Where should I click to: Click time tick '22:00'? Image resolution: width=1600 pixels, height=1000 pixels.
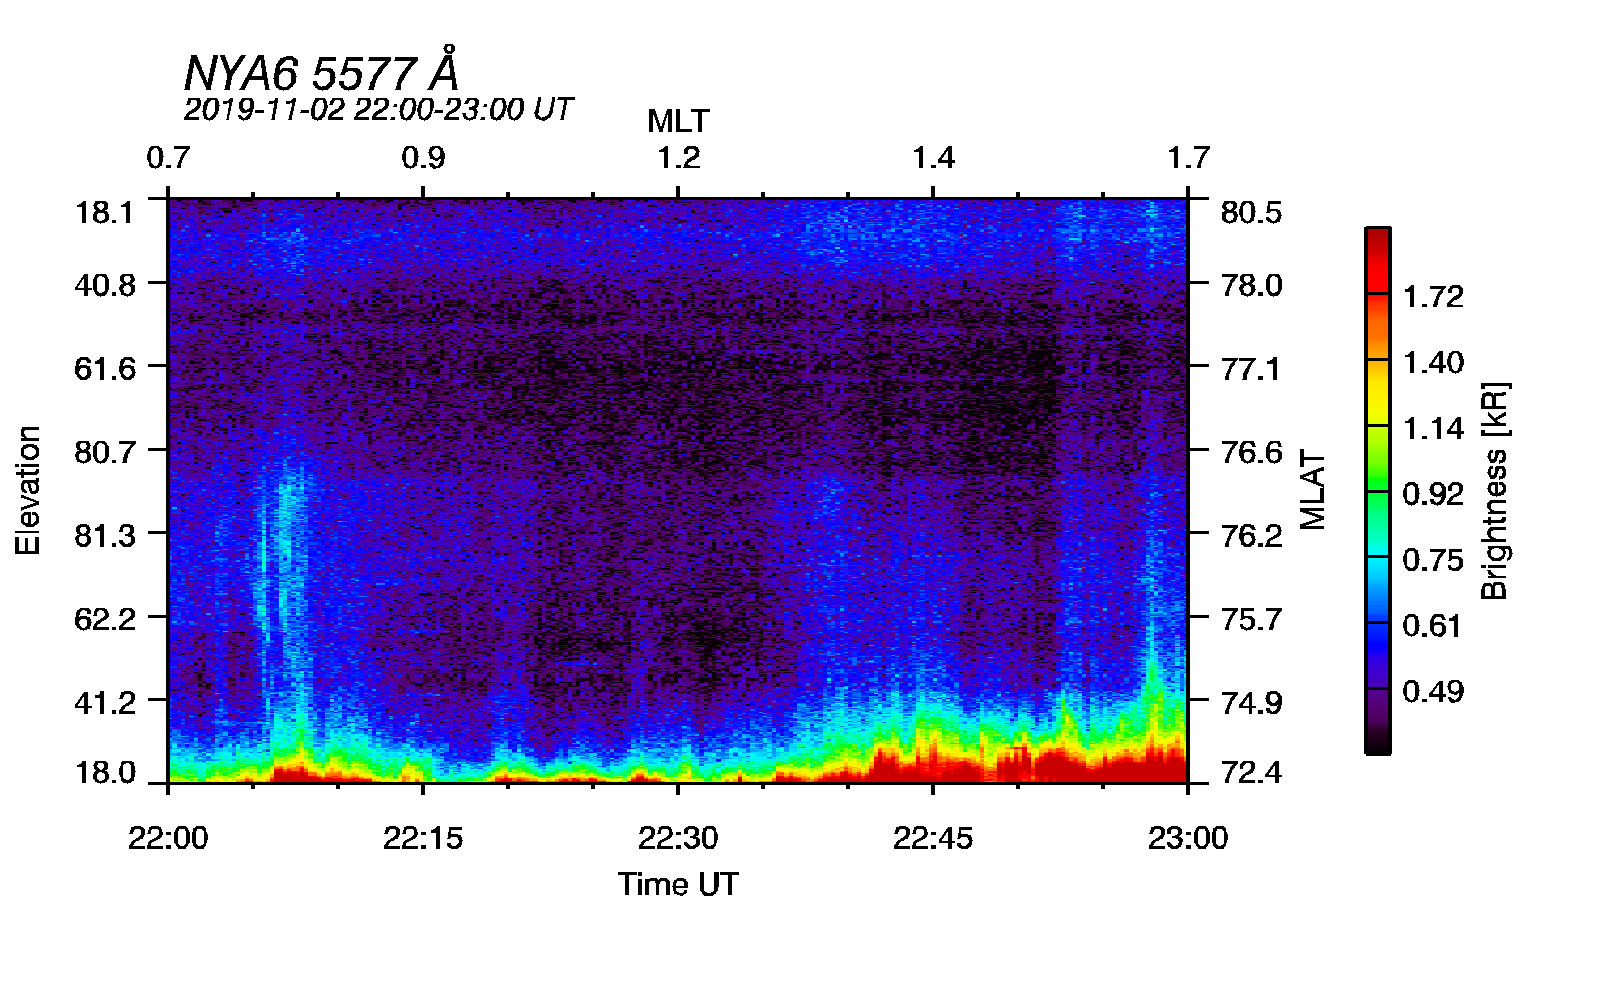pos(168,838)
